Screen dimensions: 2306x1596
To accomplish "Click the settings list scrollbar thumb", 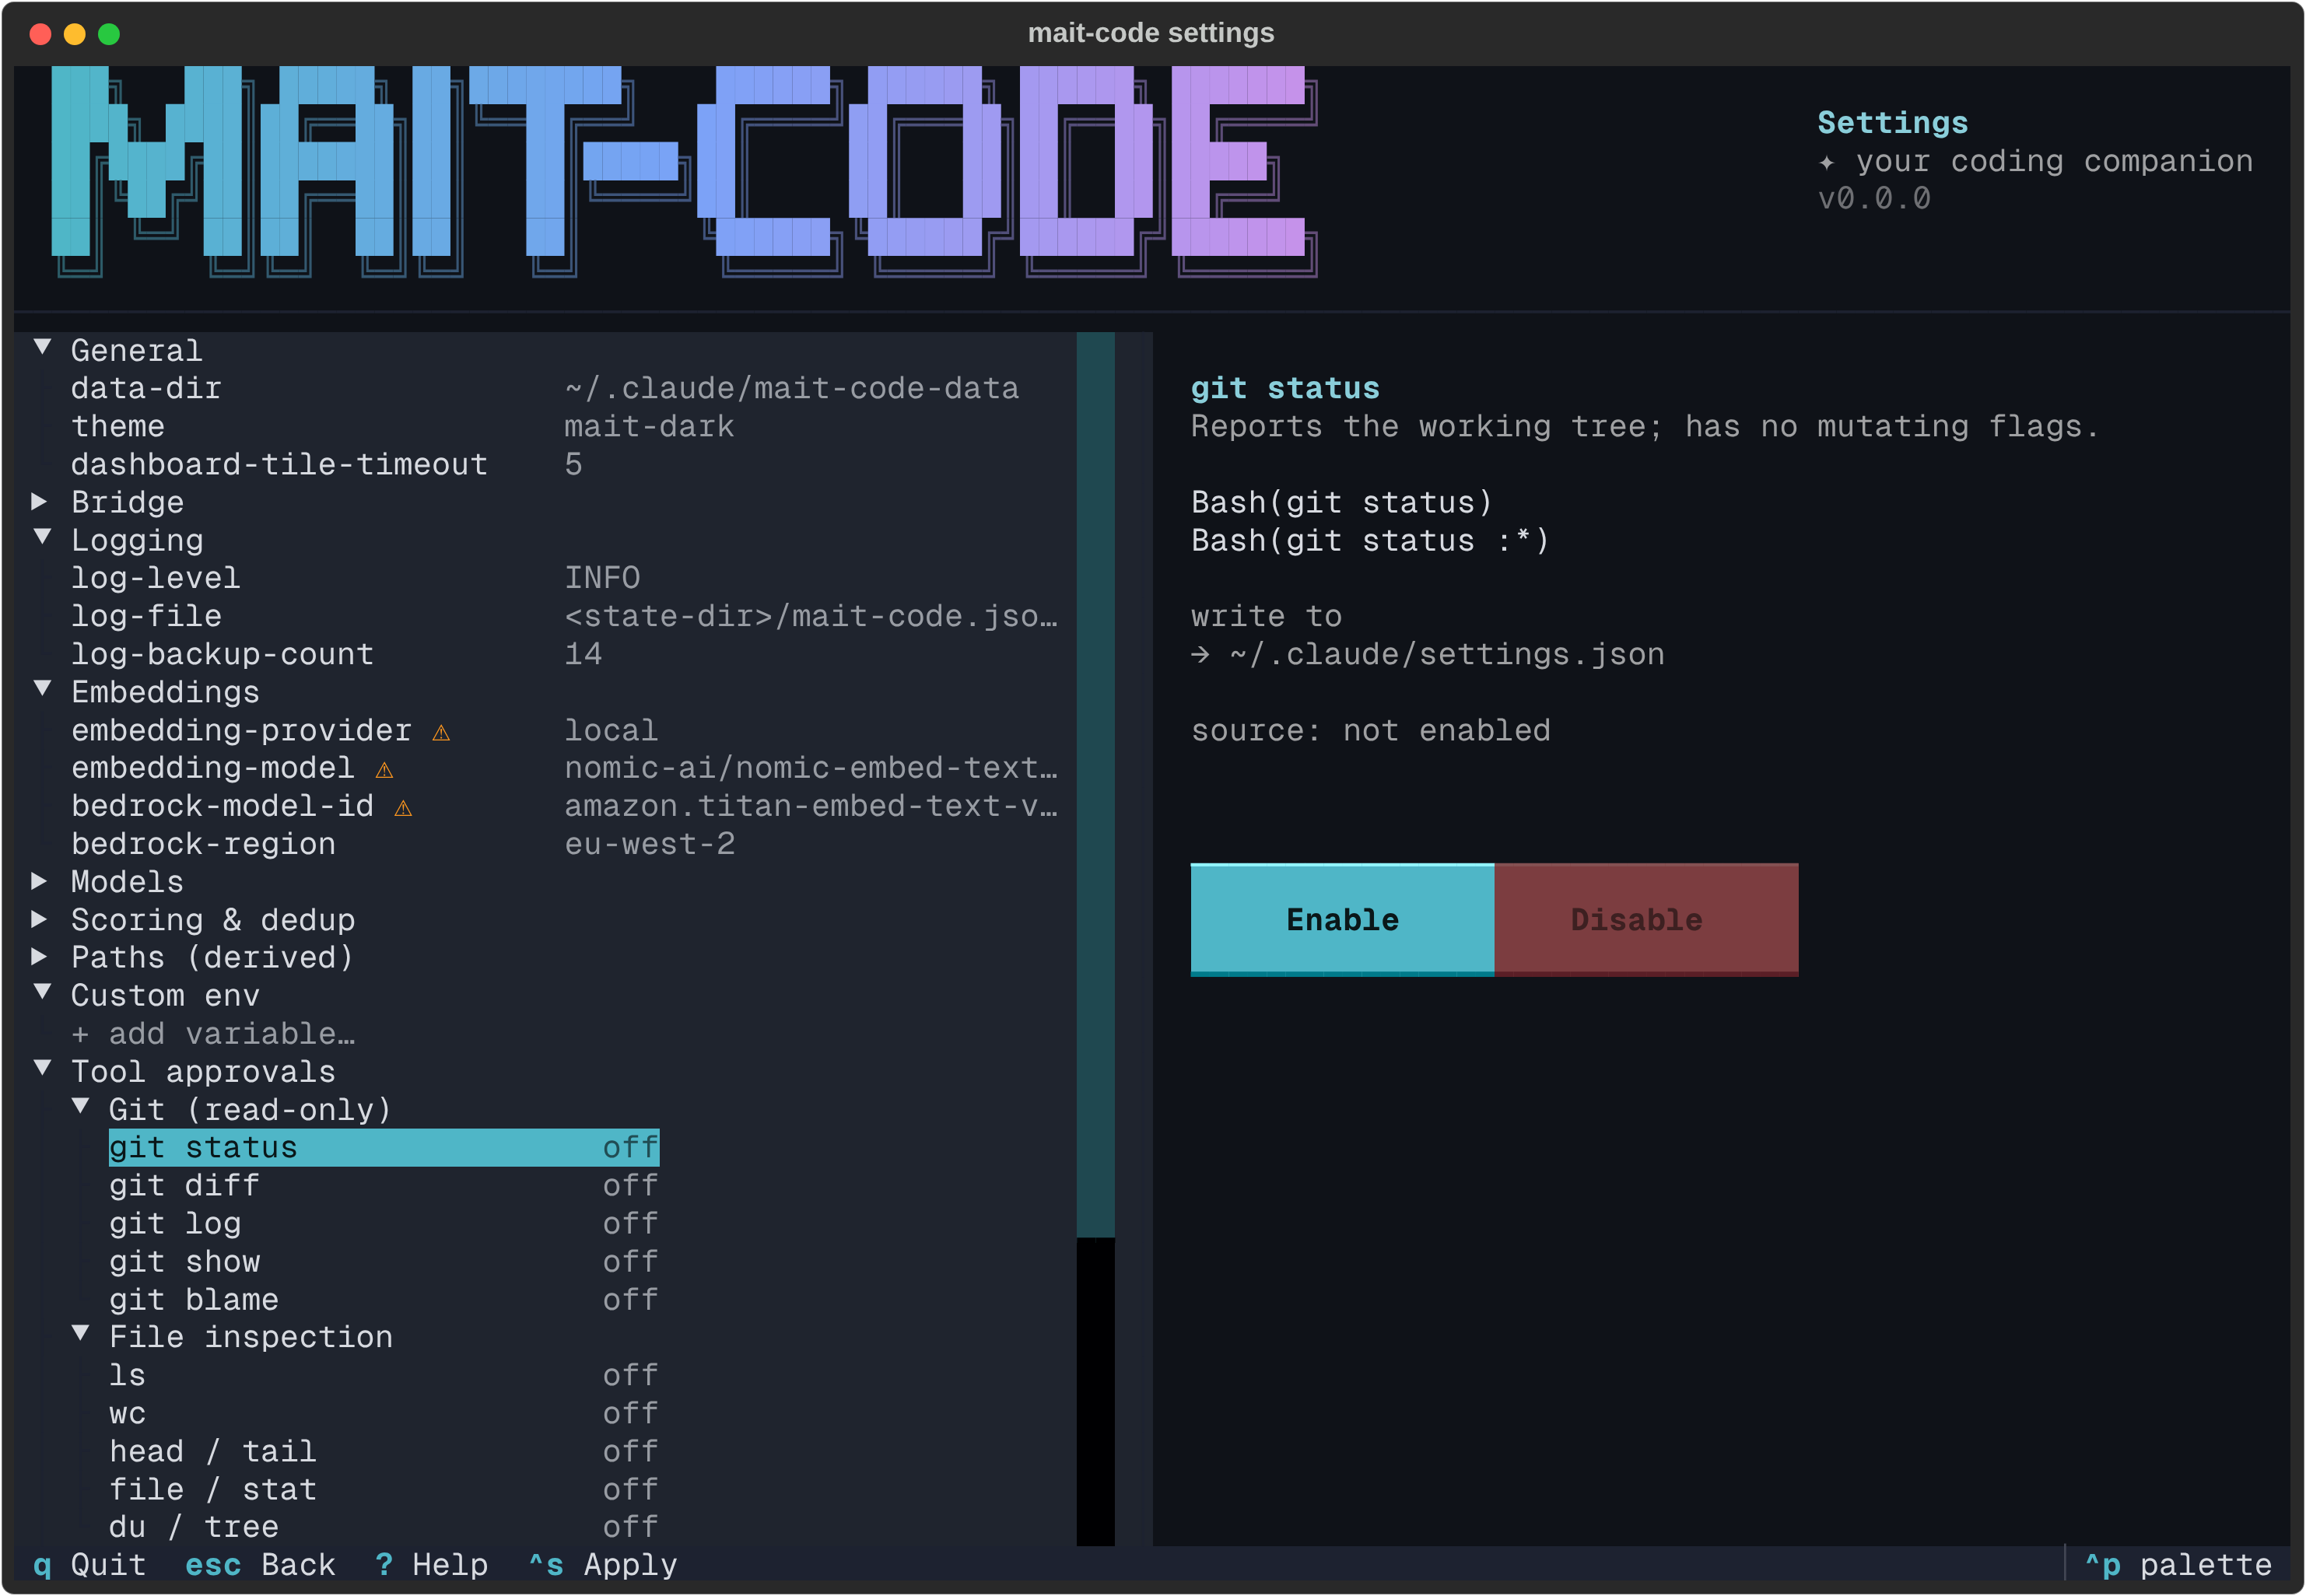I will click(x=1095, y=785).
